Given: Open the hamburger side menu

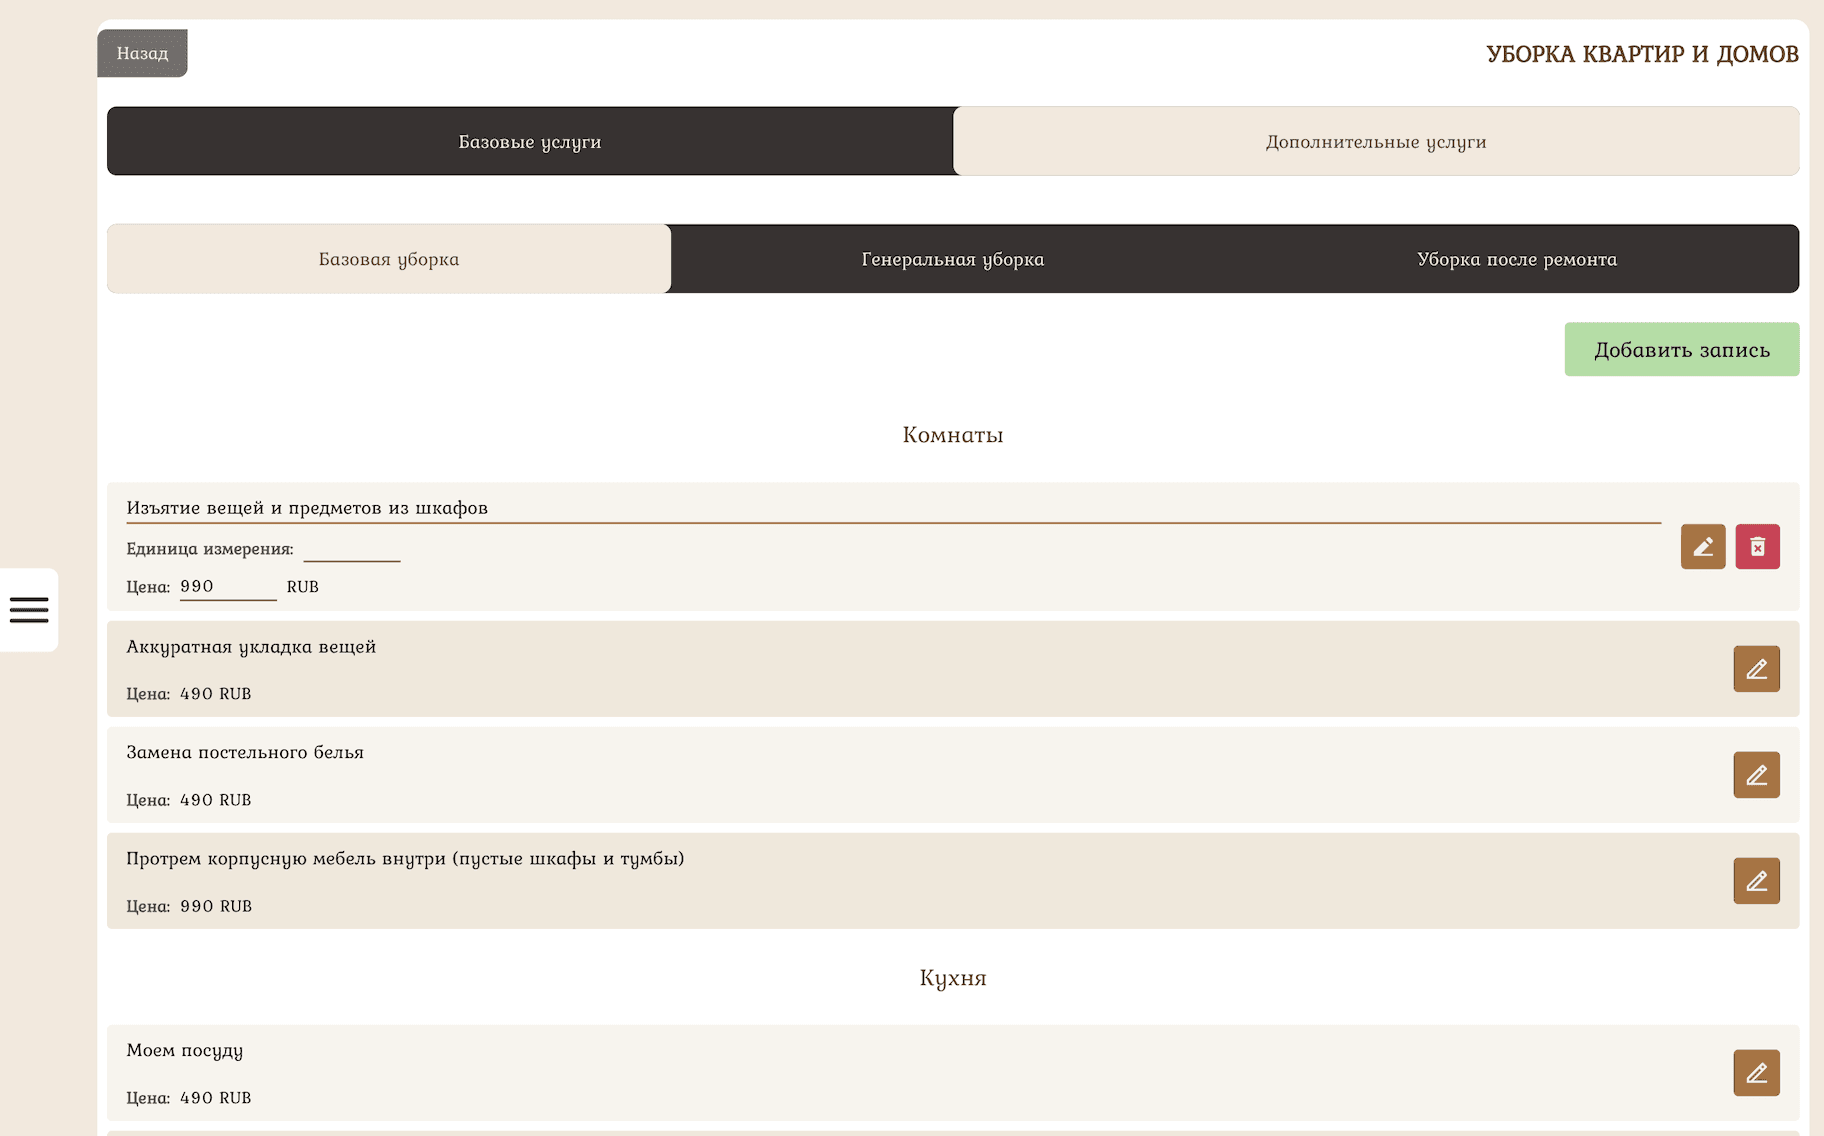Looking at the screenshot, I should click(29, 609).
